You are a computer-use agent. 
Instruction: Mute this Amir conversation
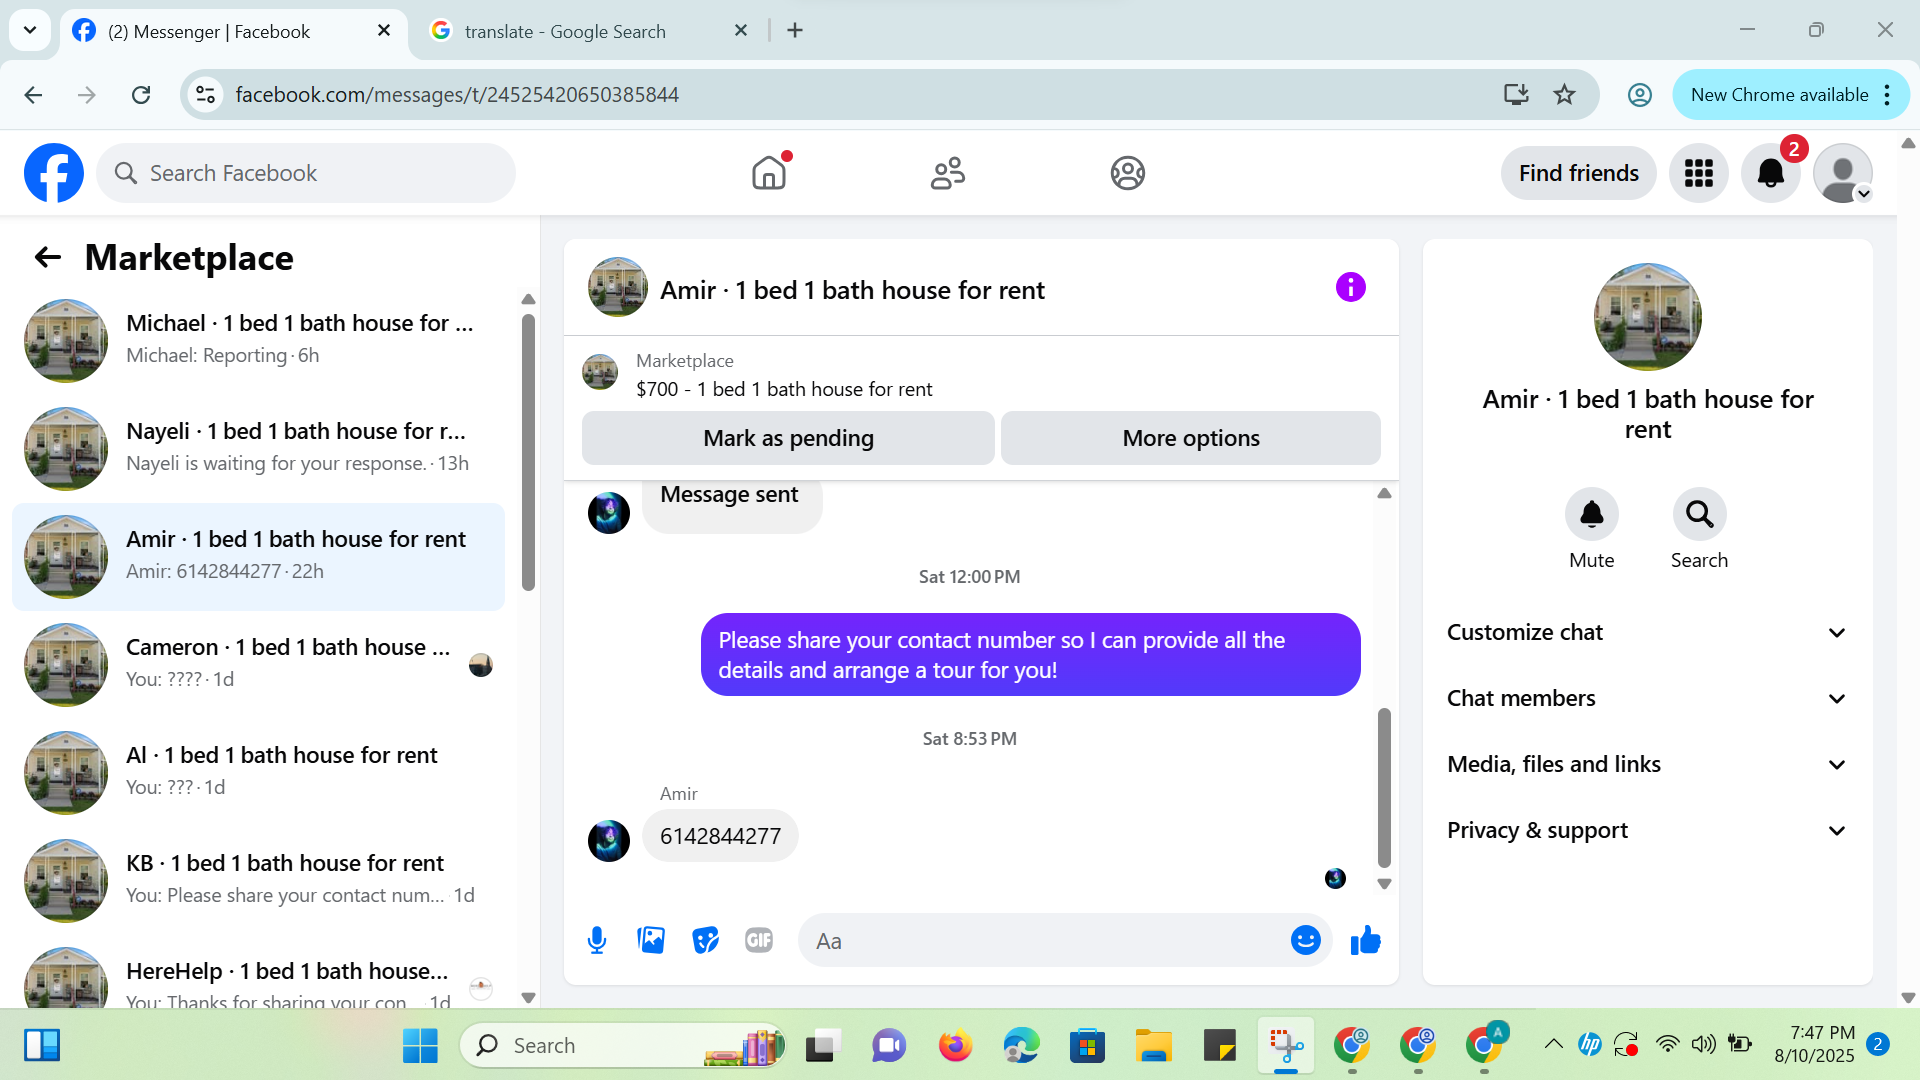[1591, 514]
